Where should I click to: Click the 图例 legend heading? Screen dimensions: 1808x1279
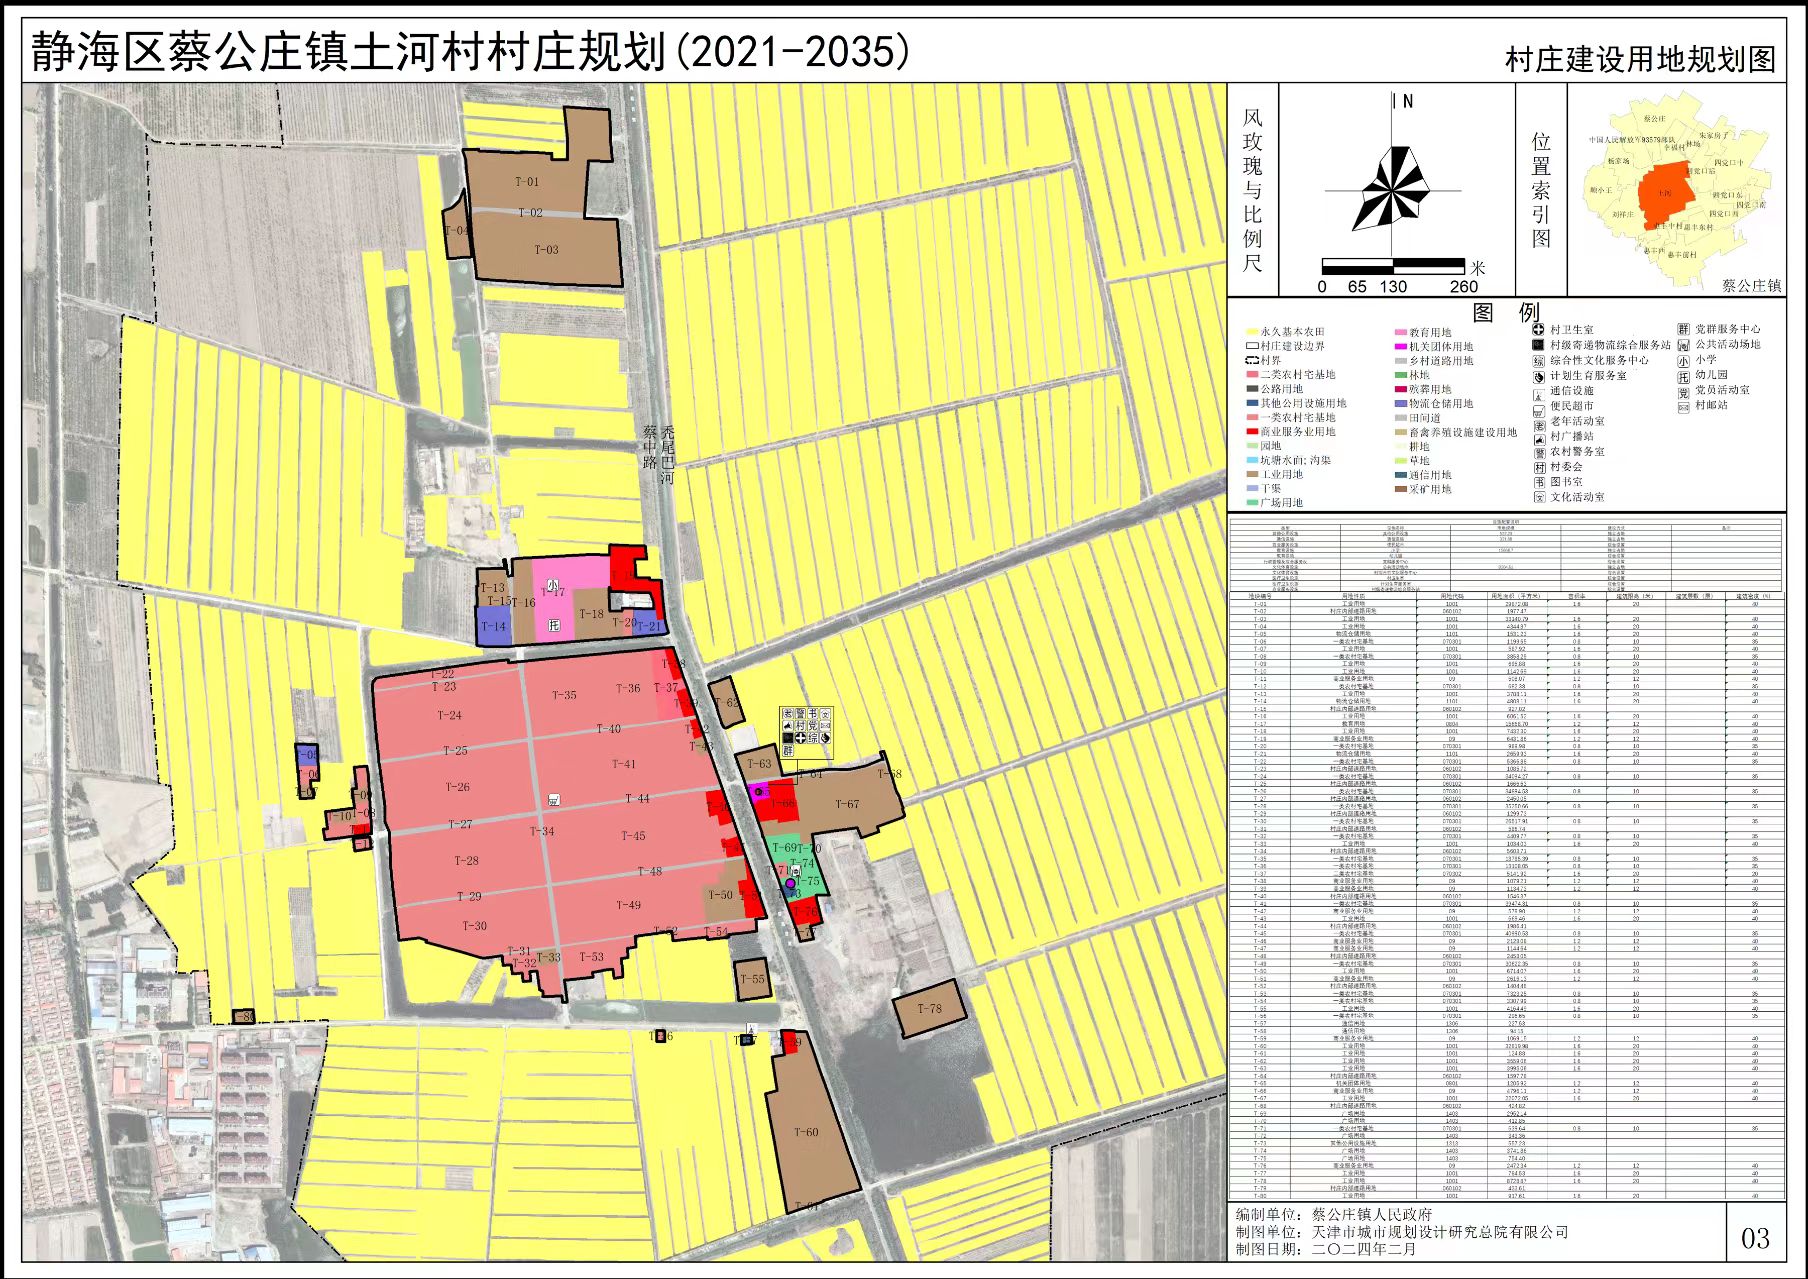[1506, 312]
